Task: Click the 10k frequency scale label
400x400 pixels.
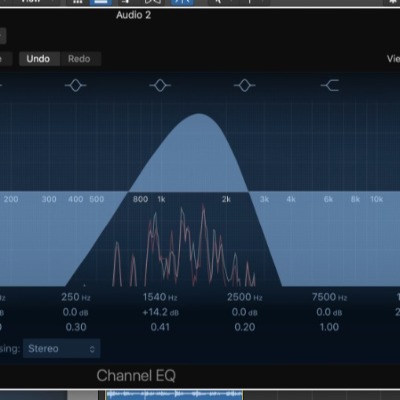Action: [377, 199]
